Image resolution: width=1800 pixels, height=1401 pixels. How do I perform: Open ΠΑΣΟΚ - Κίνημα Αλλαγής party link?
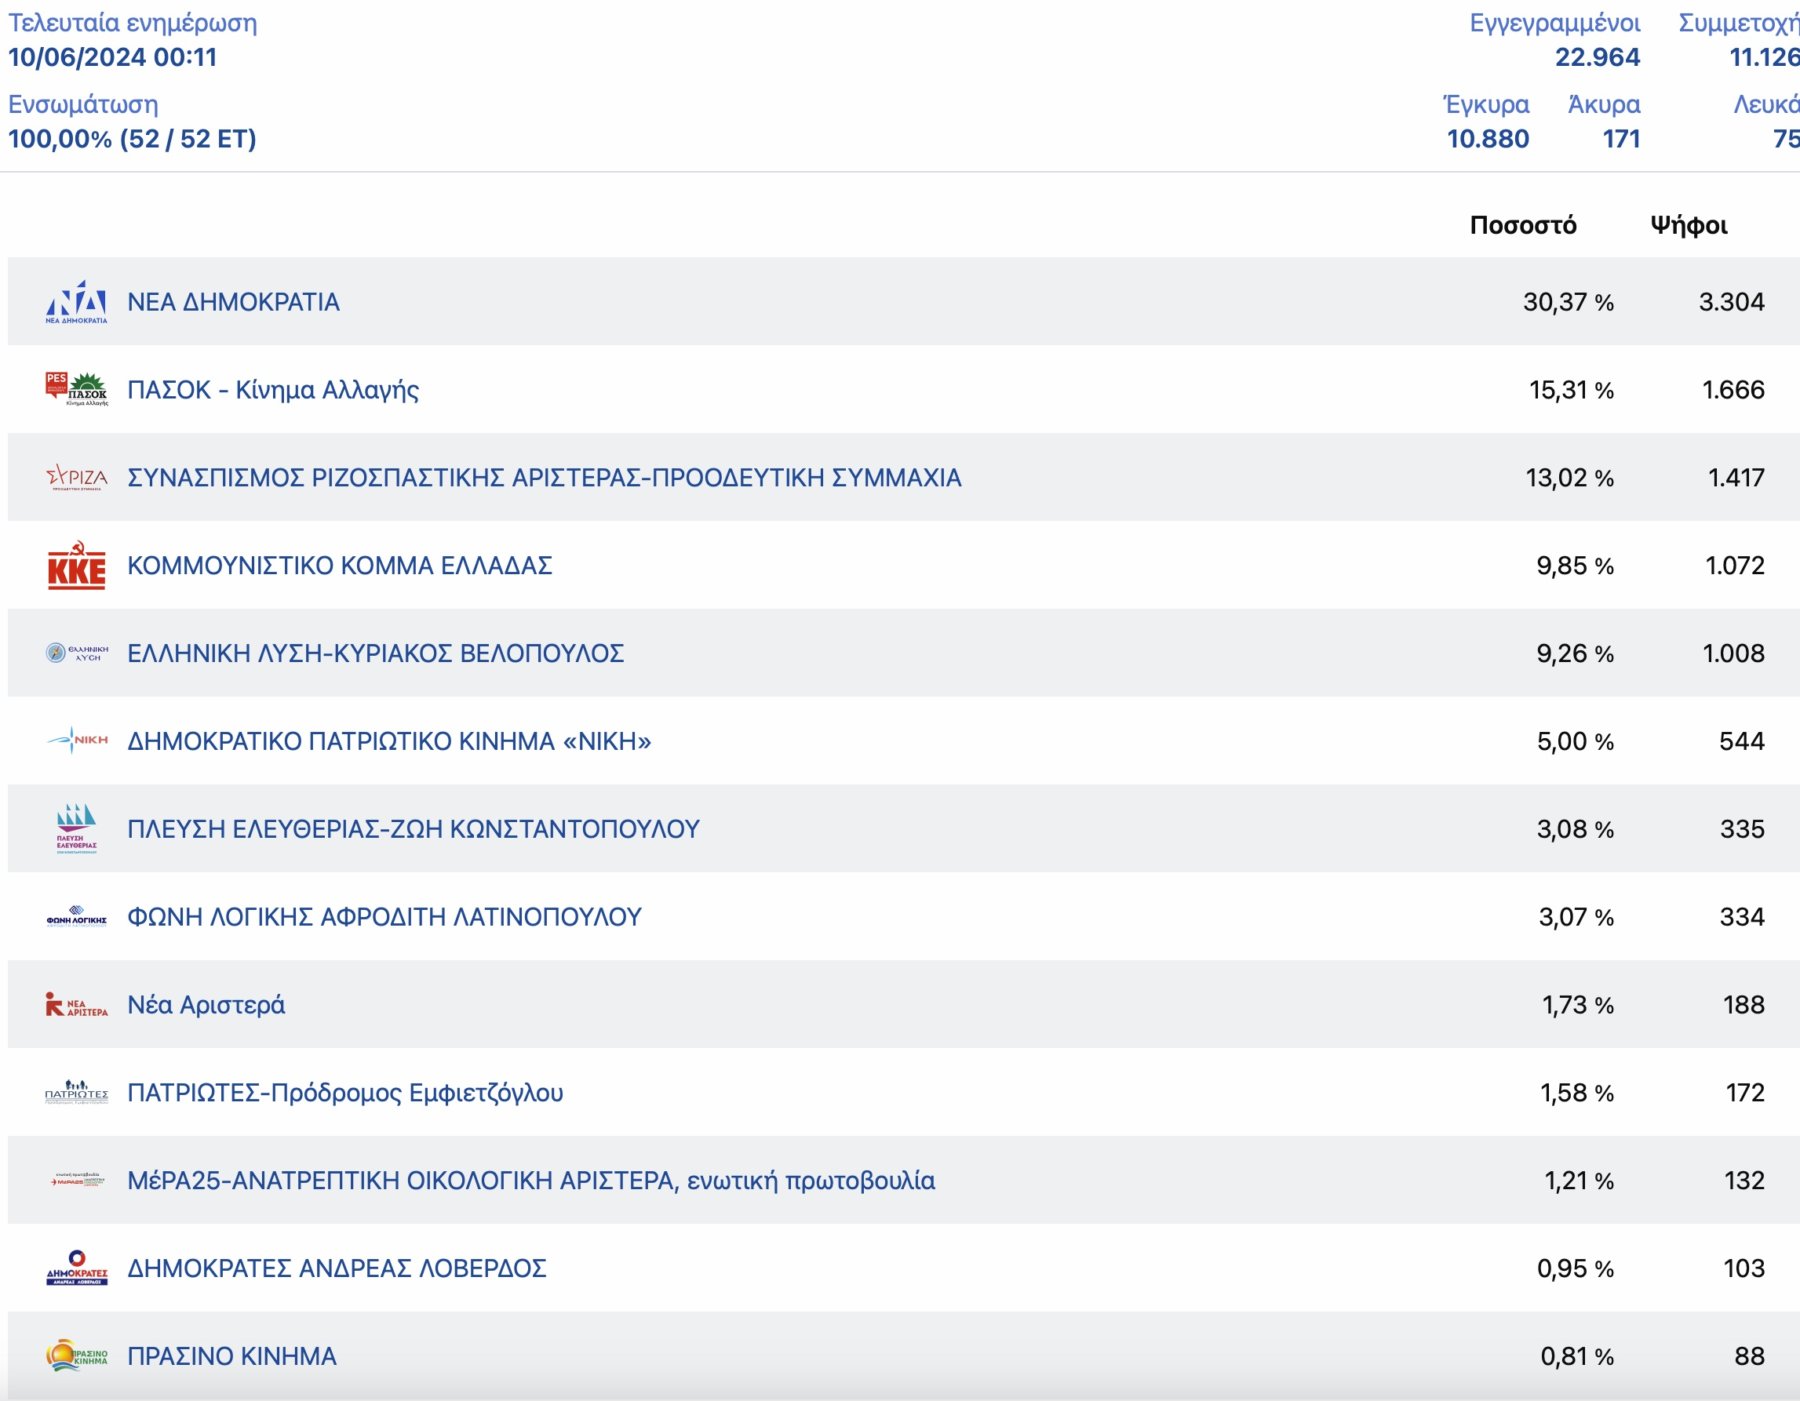[273, 390]
